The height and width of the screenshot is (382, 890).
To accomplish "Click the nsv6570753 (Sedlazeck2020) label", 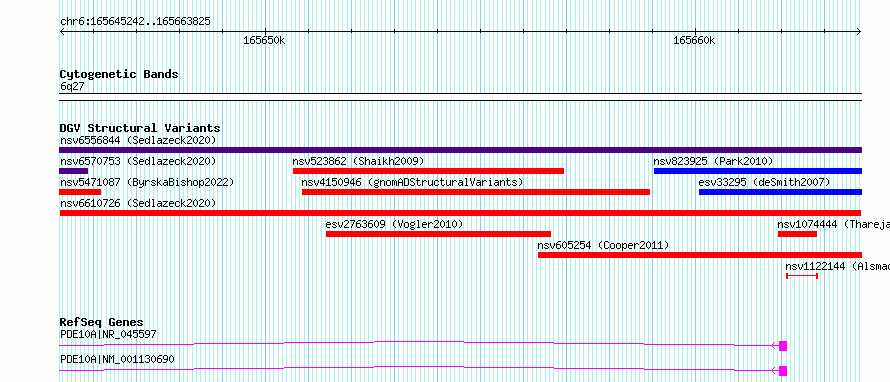I will coord(138,161).
